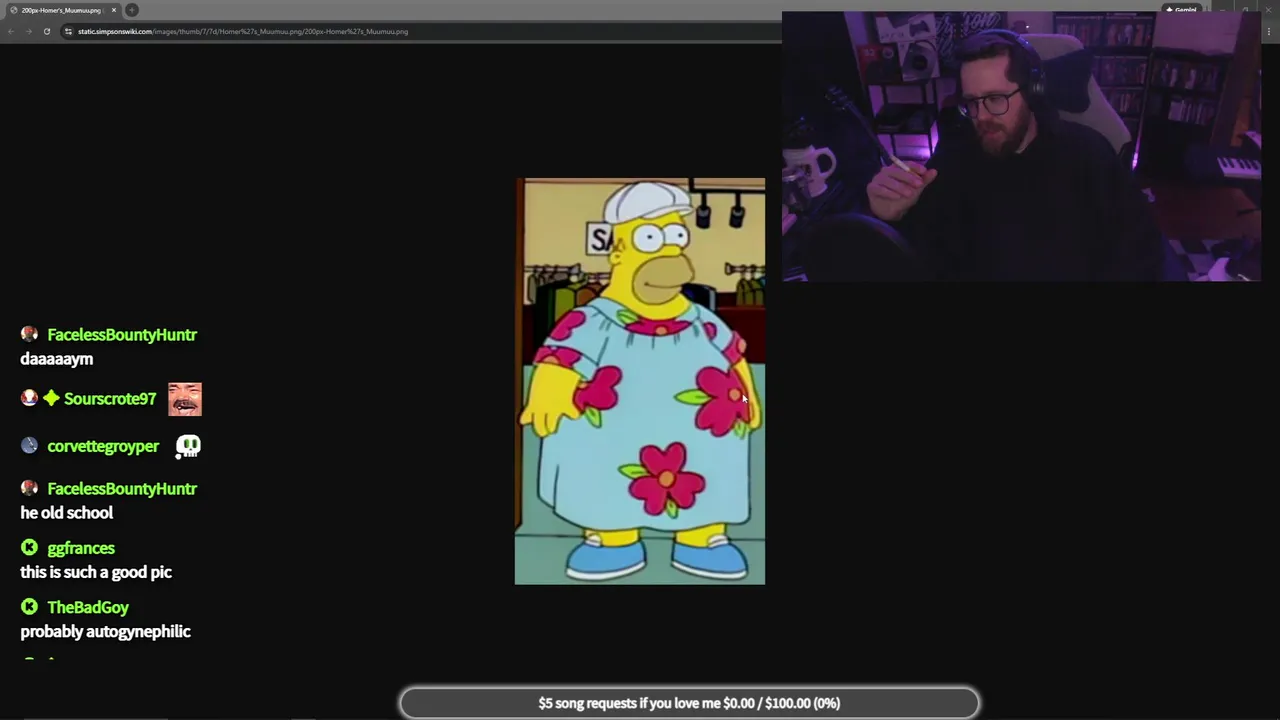The height and width of the screenshot is (720, 1280).
Task: Click FacelessBountyHuntr username above 'daaaaaym'
Action: [122, 335]
